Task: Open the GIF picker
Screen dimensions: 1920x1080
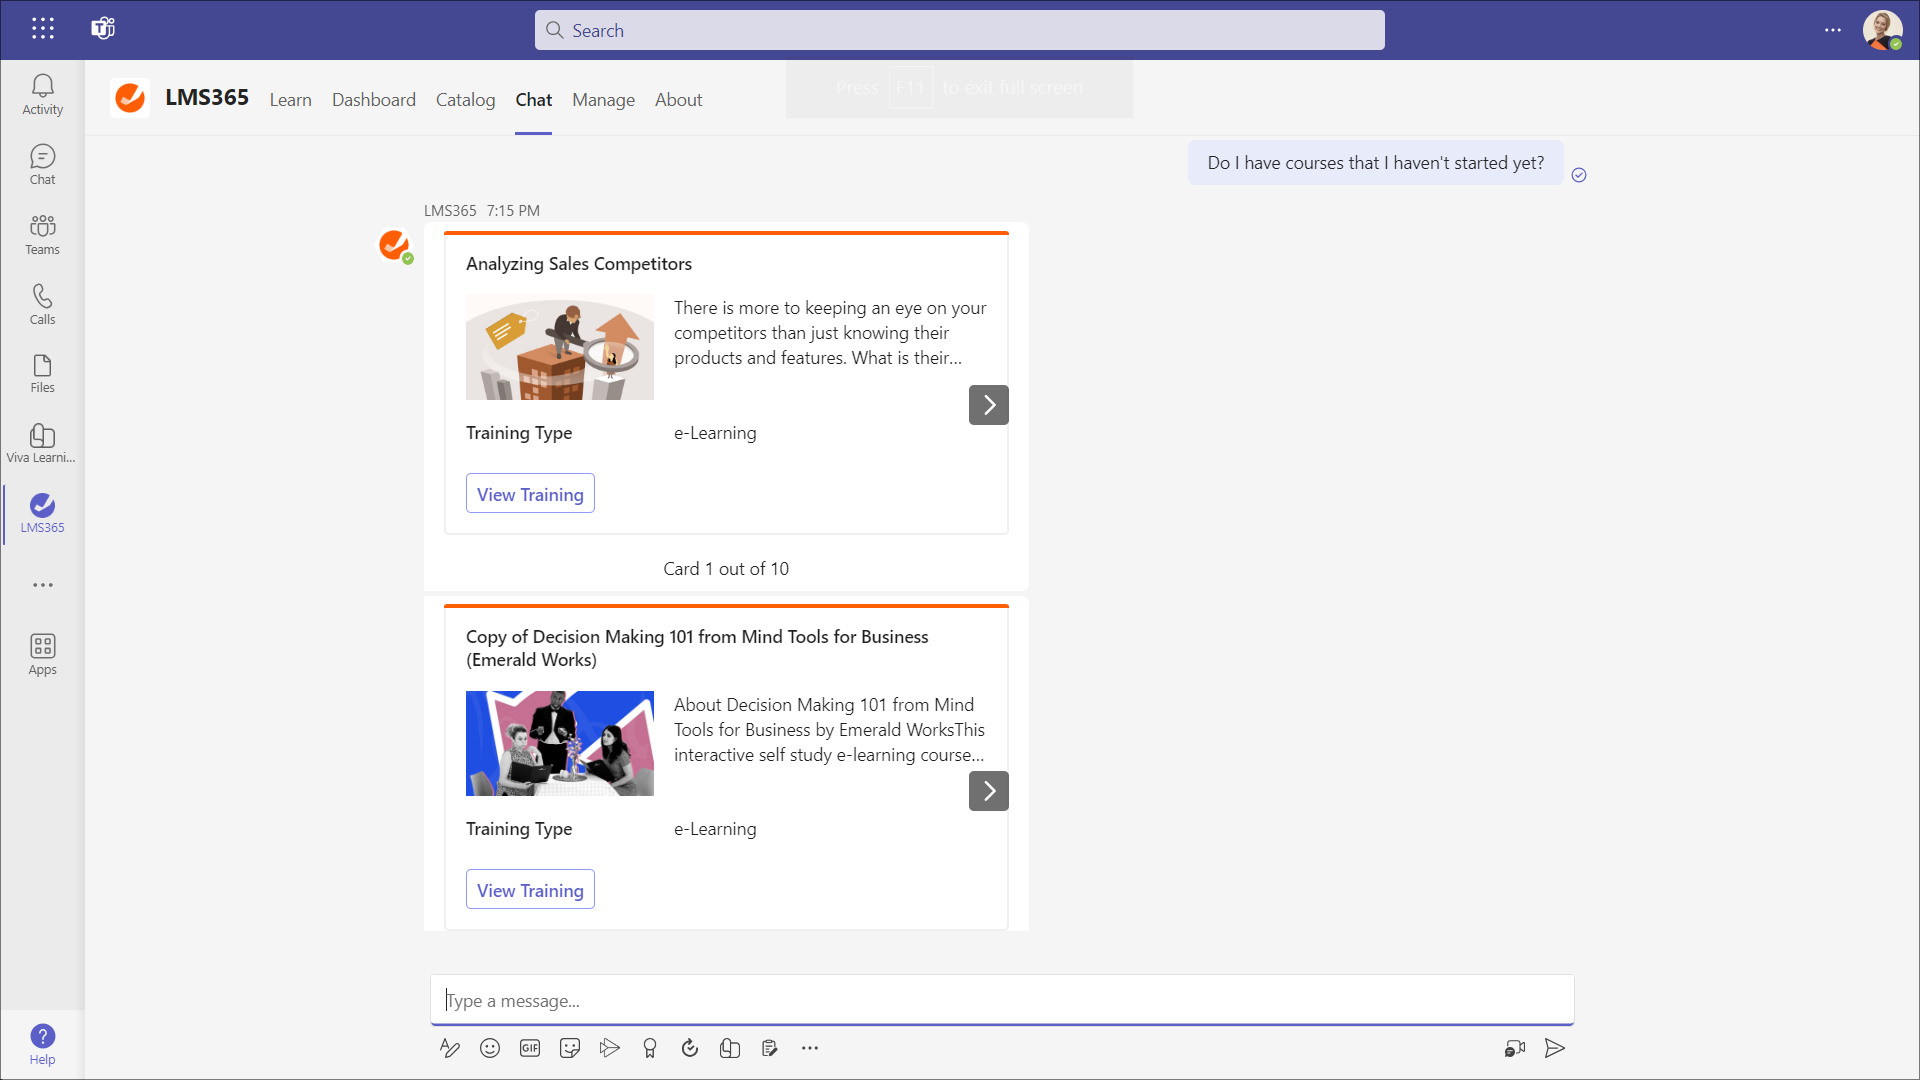Action: pyautogui.click(x=530, y=1048)
